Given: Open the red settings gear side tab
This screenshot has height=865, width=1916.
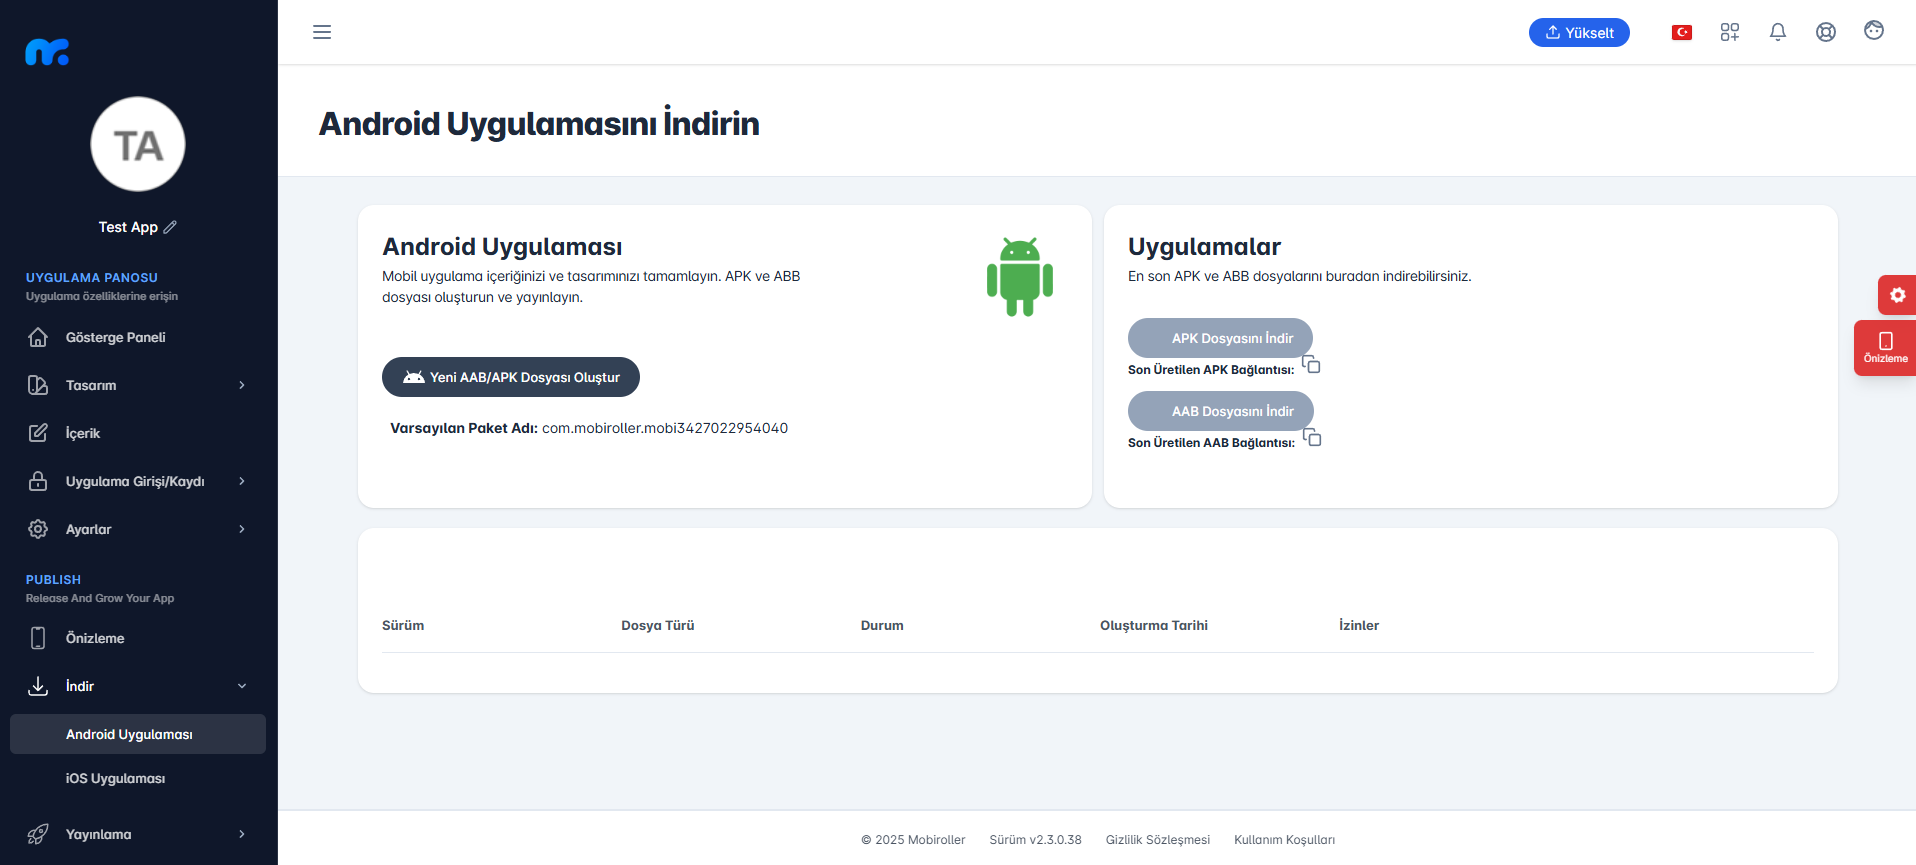Looking at the screenshot, I should point(1897,295).
